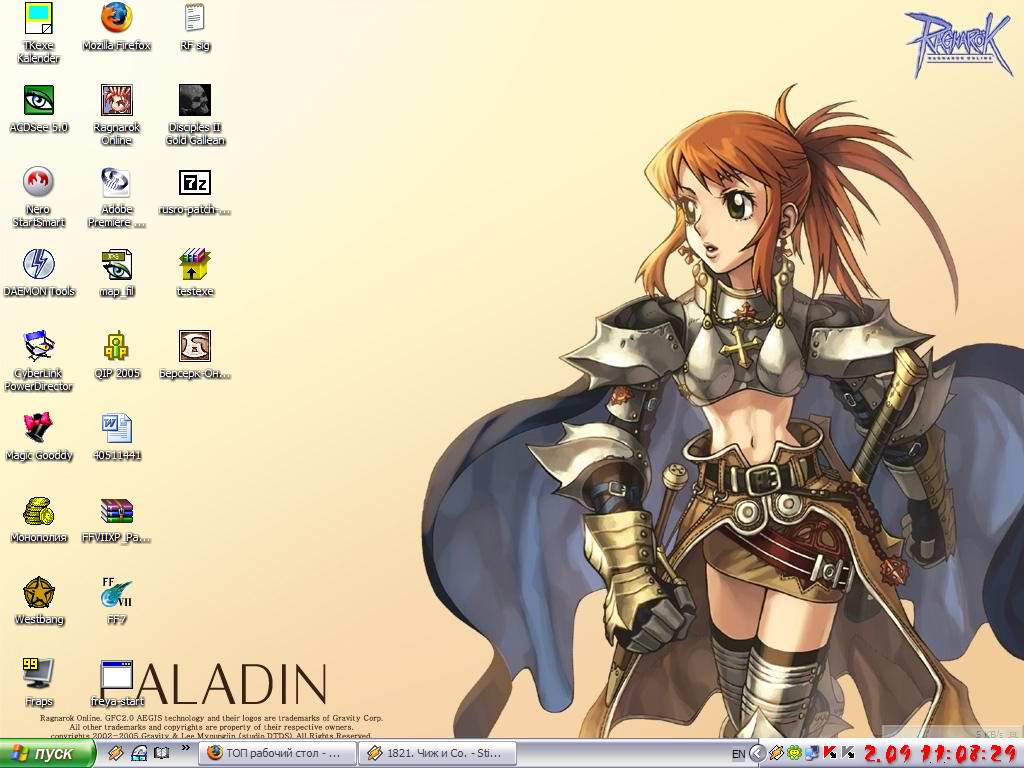This screenshot has height=768, width=1024.
Task: Open CyberLink PowerDirector shortcut
Action: 39,361
